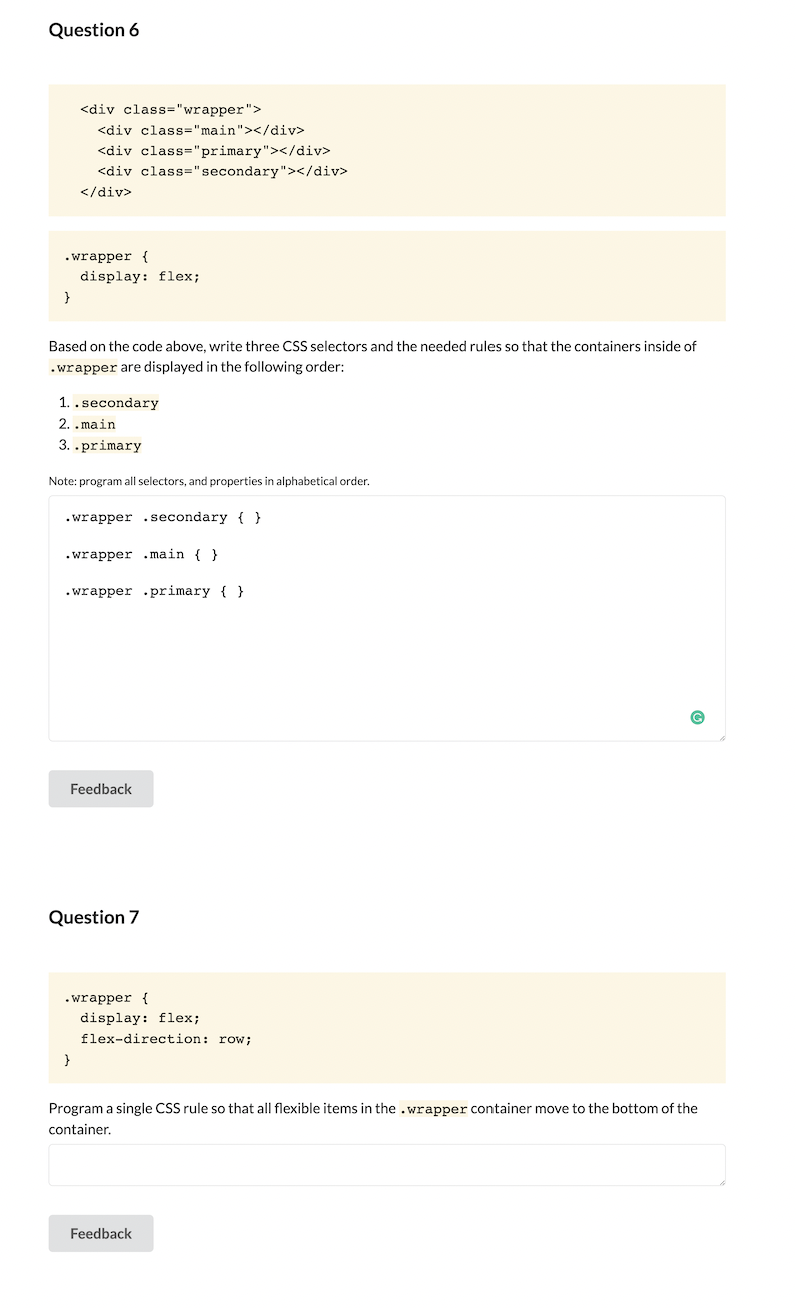The image size is (796, 1308).
Task: Click the .wrapper highlight in Question 7 text
Action: (434, 1108)
